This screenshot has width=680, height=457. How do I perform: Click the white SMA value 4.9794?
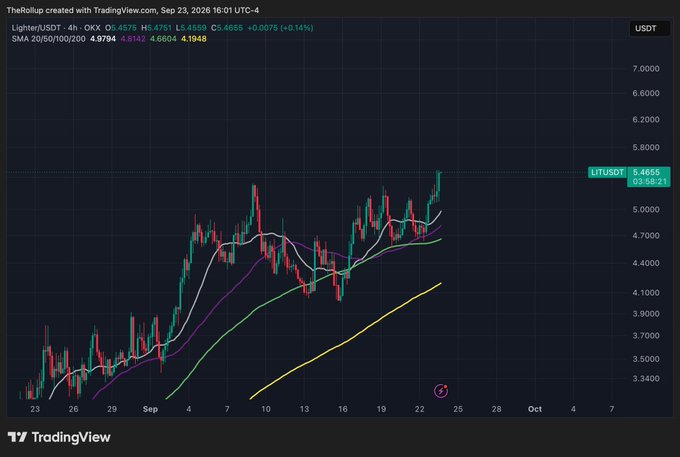[x=103, y=39]
